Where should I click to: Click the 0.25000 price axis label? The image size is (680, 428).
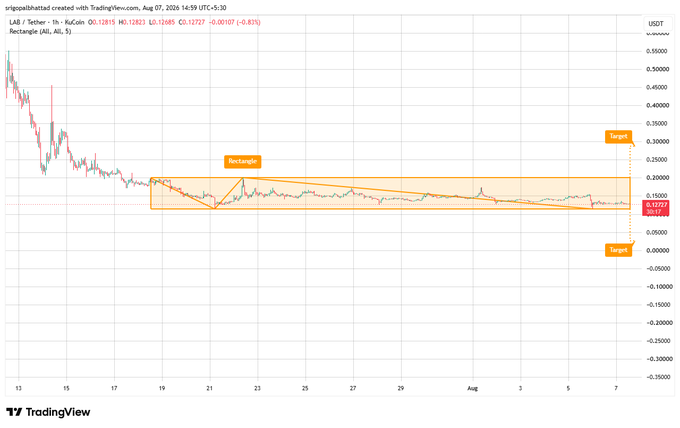click(x=657, y=160)
